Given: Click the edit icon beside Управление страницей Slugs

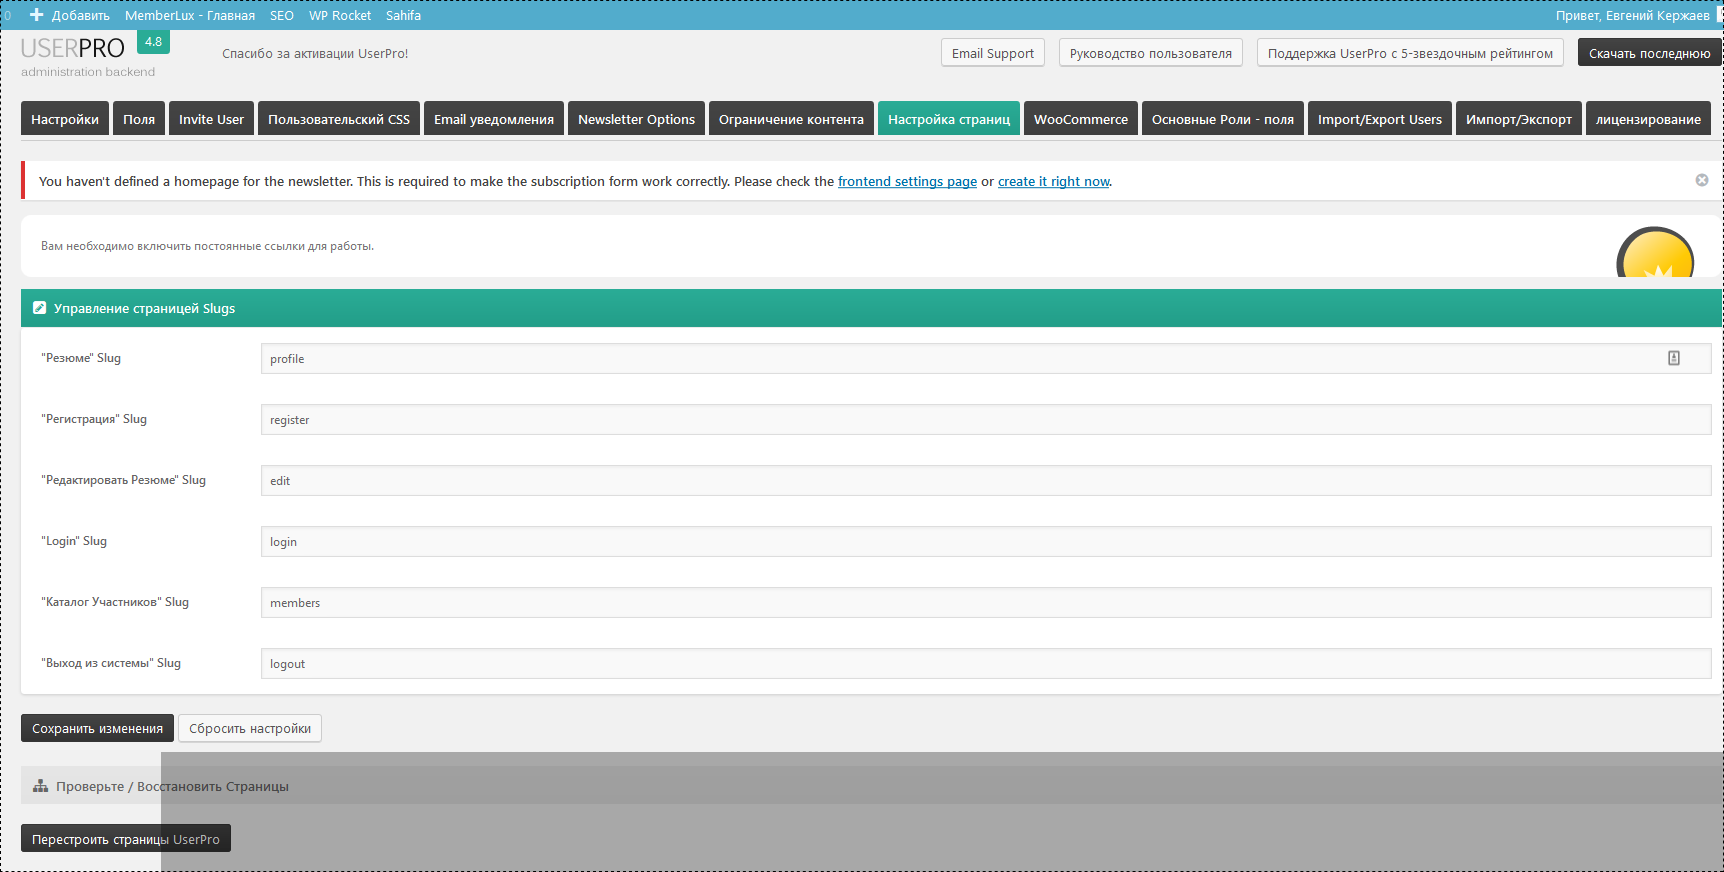Looking at the screenshot, I should pyautogui.click(x=39, y=308).
